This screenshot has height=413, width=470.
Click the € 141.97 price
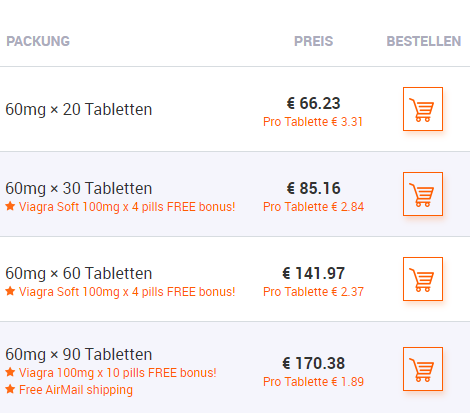(x=313, y=273)
